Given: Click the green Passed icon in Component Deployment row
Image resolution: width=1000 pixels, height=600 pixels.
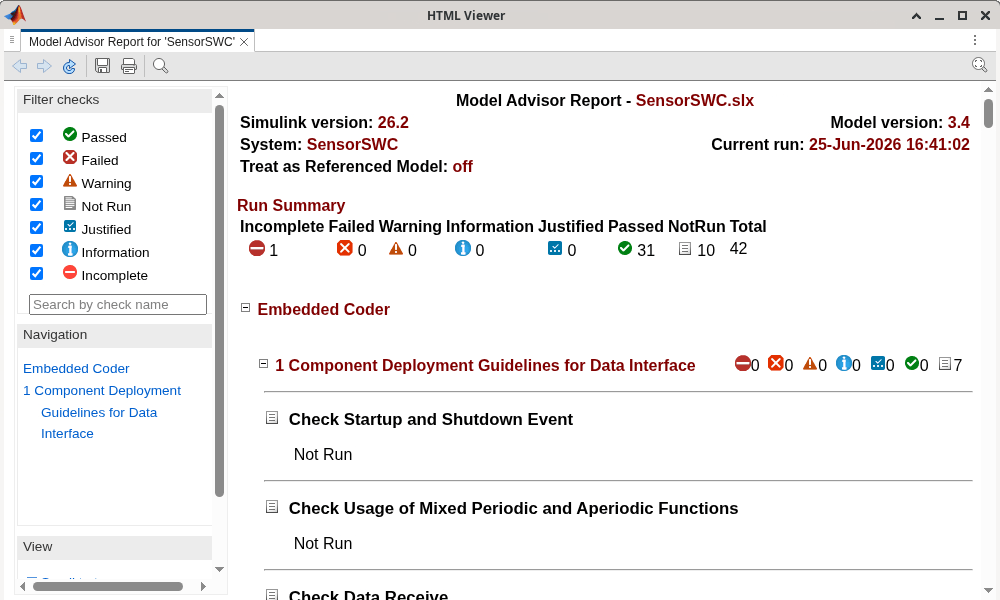Looking at the screenshot, I should (912, 363).
